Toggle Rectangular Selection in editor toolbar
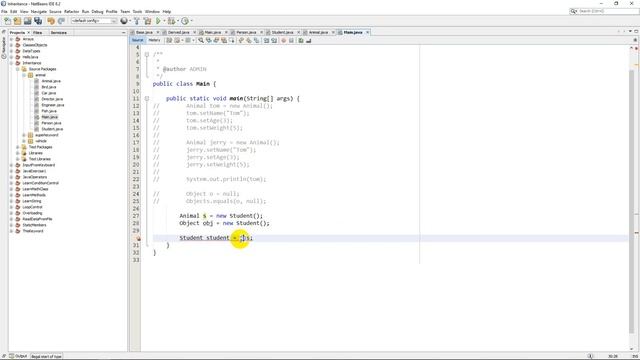Image resolution: width=640 pixels, height=360 pixels. tap(231, 40)
